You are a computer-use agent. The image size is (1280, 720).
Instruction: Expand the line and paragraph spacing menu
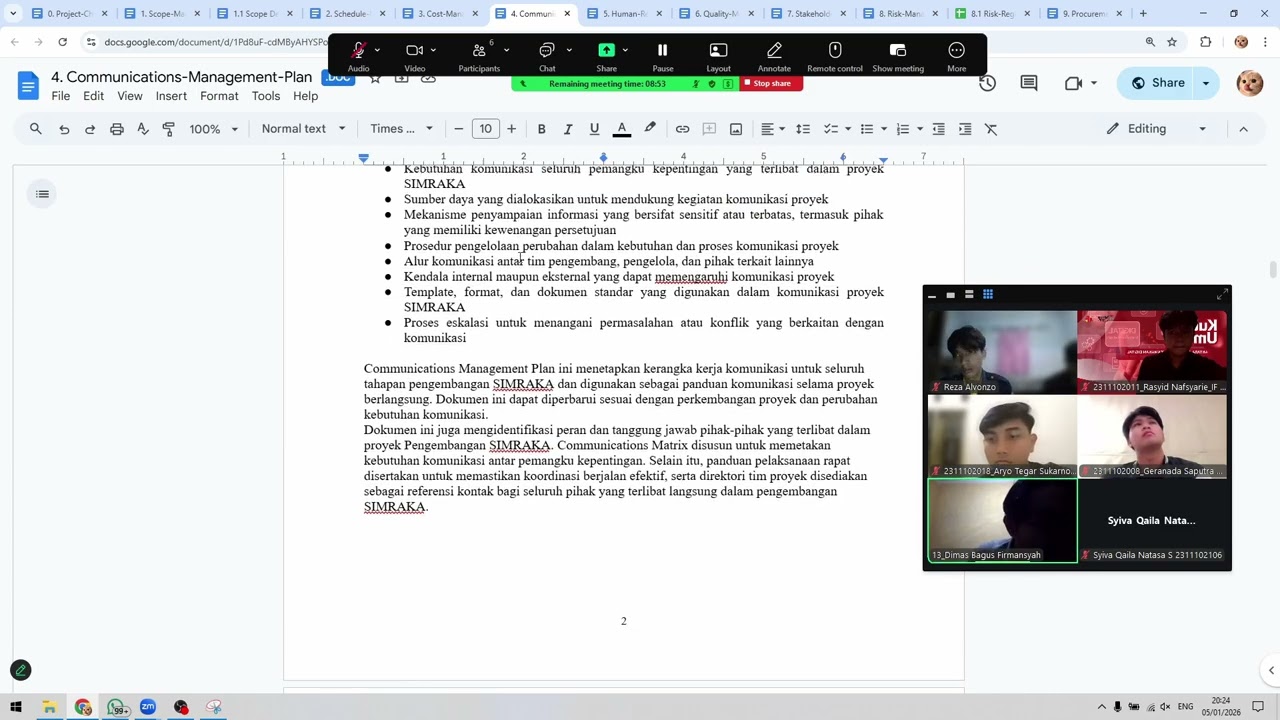point(803,129)
